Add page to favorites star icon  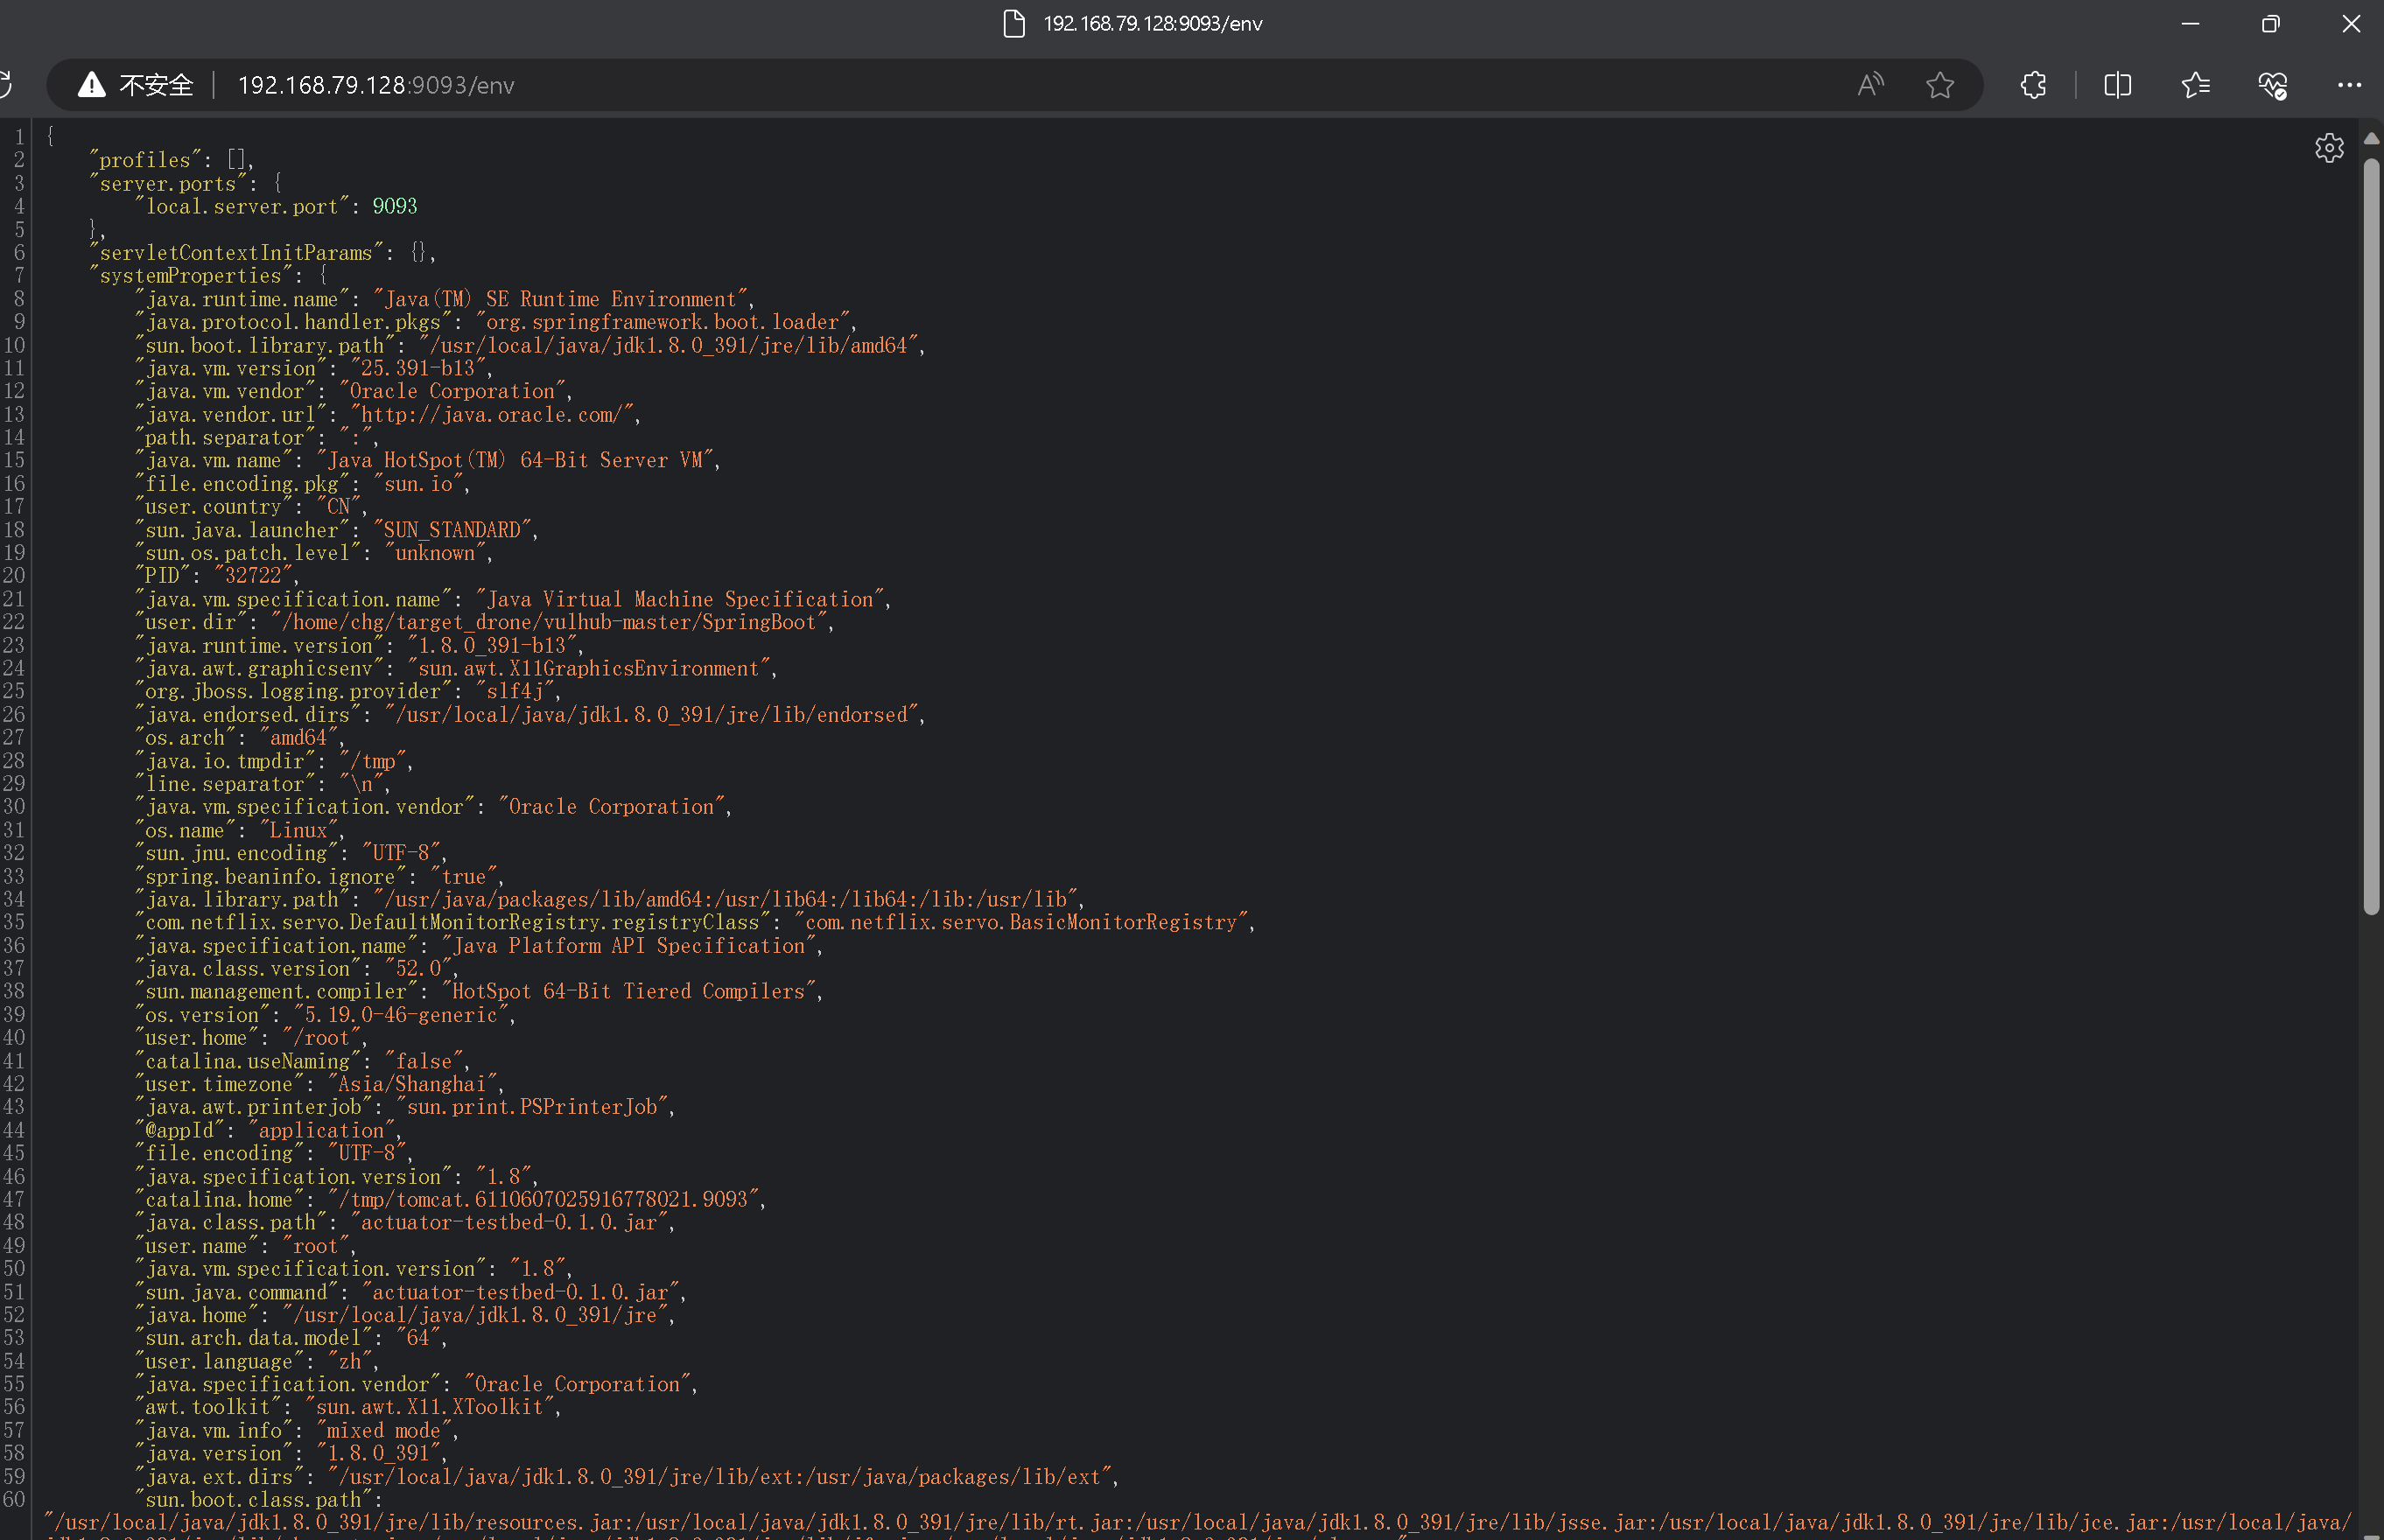pyautogui.click(x=1939, y=85)
